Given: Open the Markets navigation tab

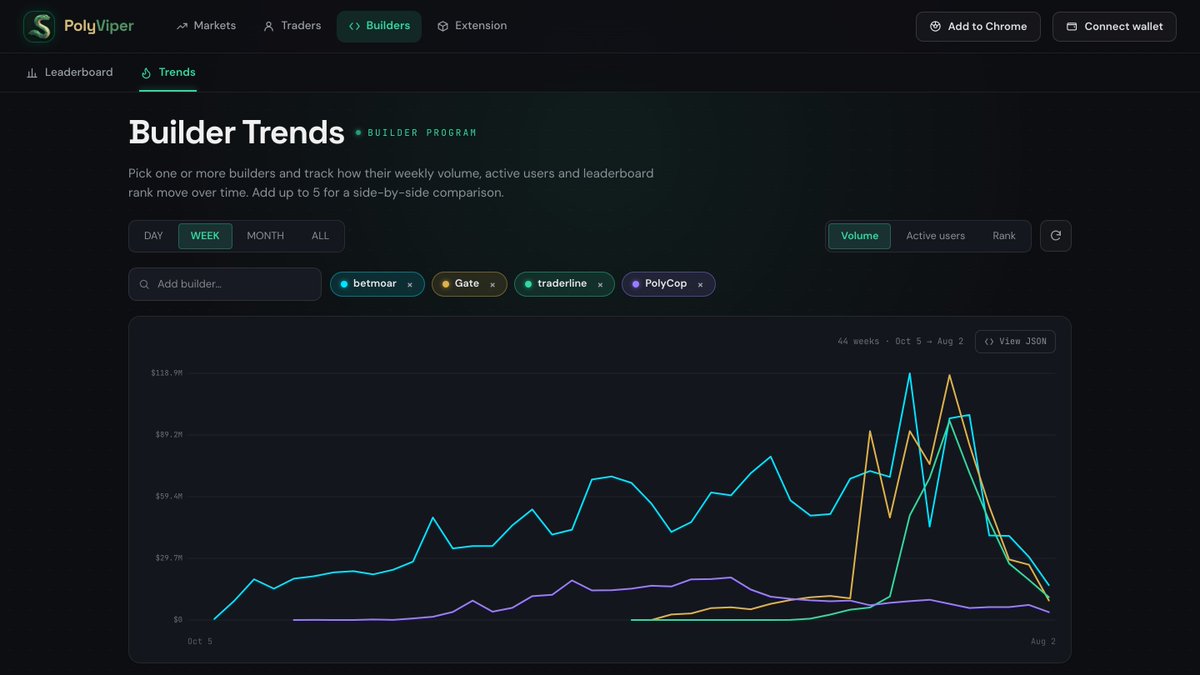Looking at the screenshot, I should [206, 26].
